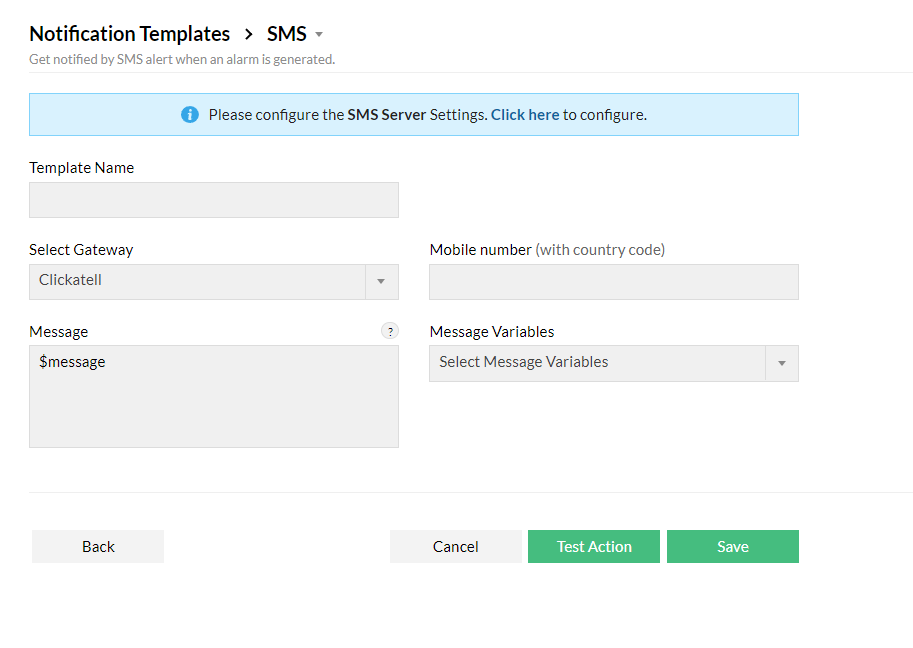Click here to configure SMS Server settings
This screenshot has height=648, width=913.
(x=524, y=114)
